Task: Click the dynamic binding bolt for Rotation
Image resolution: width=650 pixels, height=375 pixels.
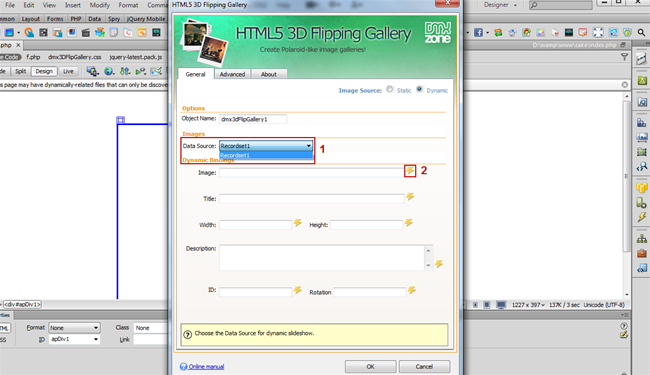Action: coord(412,290)
